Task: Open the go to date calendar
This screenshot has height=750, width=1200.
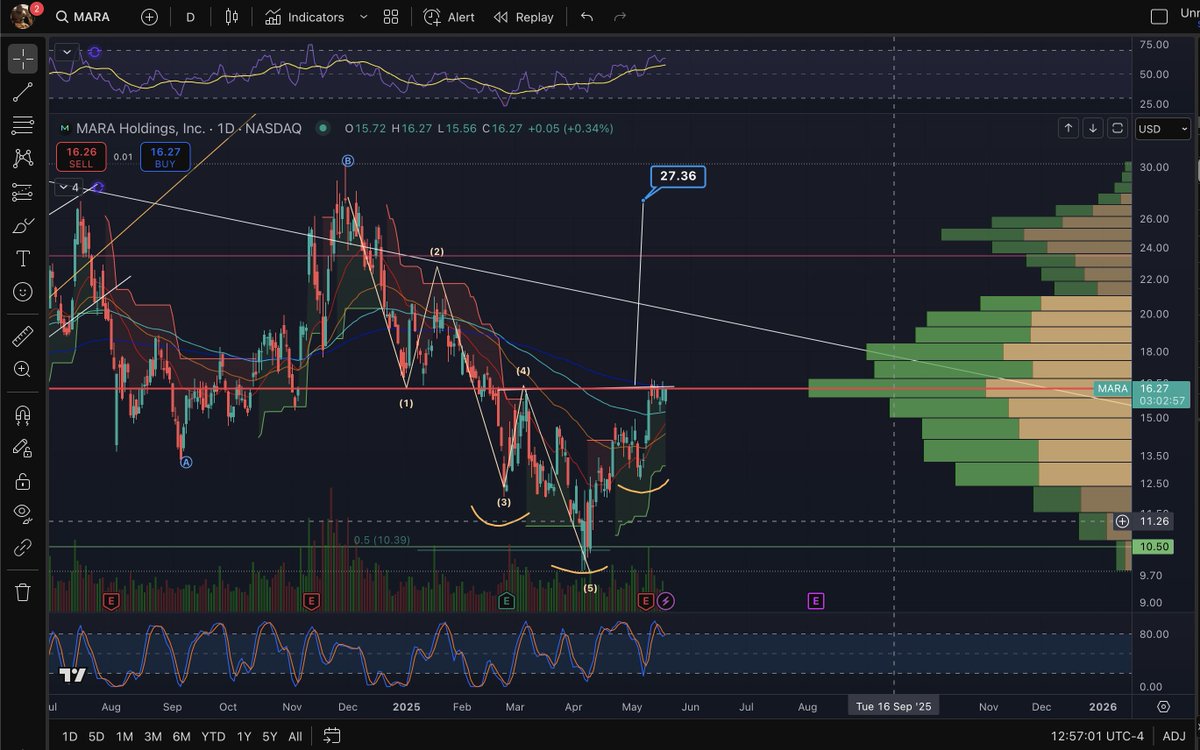Action: click(332, 737)
